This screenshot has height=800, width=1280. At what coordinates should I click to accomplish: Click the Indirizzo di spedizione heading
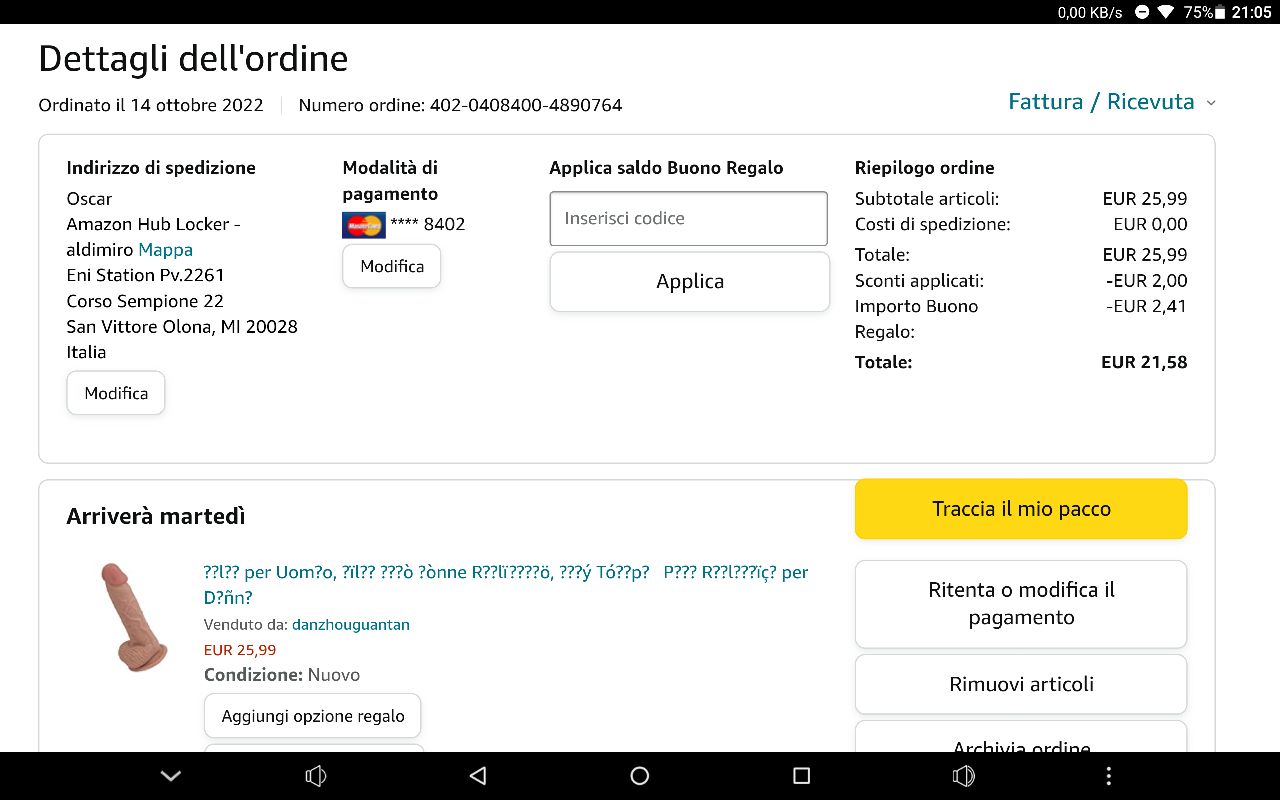click(x=161, y=168)
